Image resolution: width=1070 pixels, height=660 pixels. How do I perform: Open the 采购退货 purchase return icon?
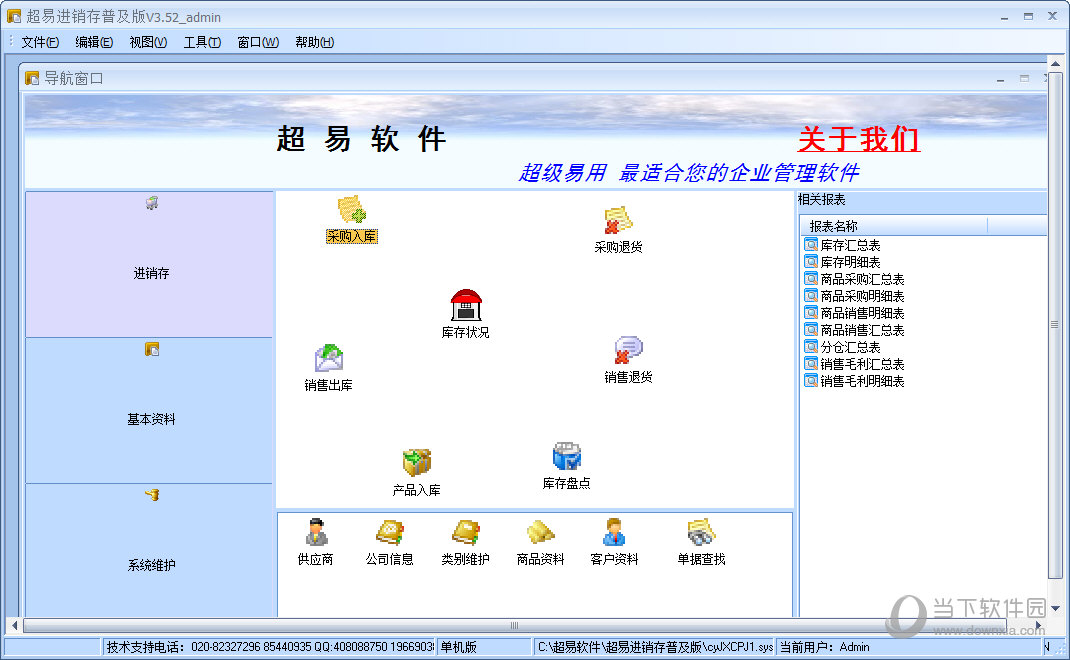coord(618,220)
